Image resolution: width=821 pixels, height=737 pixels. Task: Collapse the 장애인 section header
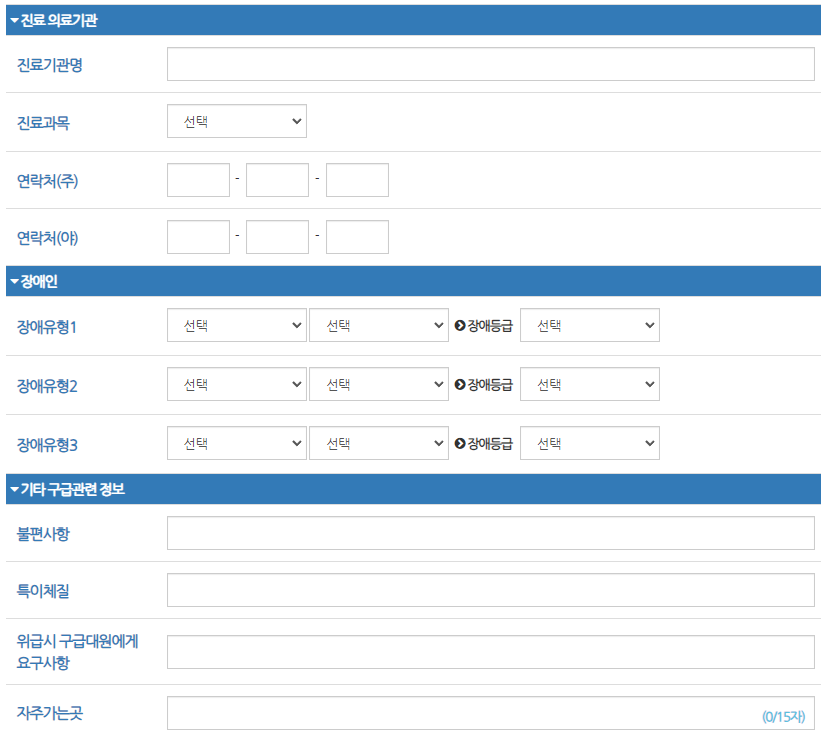(413, 281)
